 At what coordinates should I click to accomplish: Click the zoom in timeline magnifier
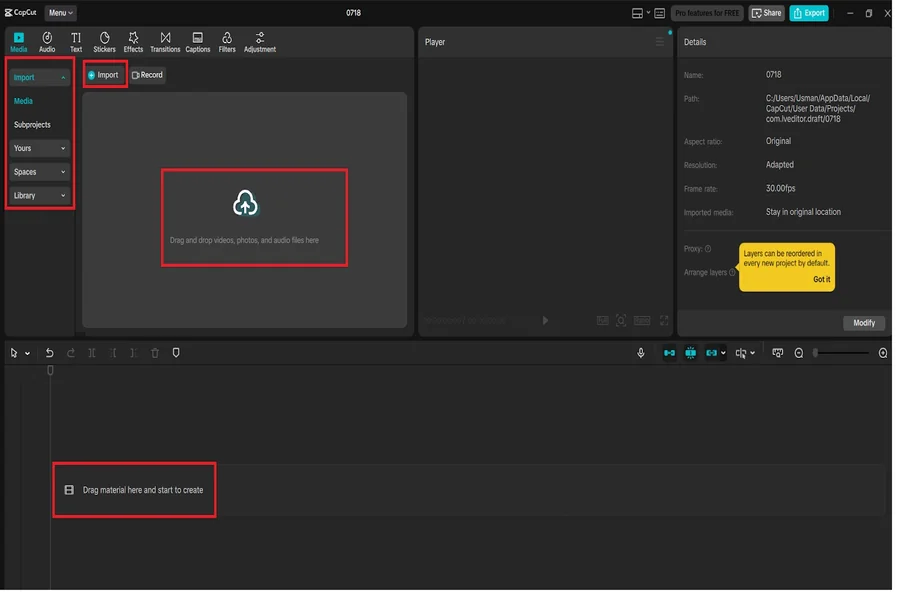point(883,353)
